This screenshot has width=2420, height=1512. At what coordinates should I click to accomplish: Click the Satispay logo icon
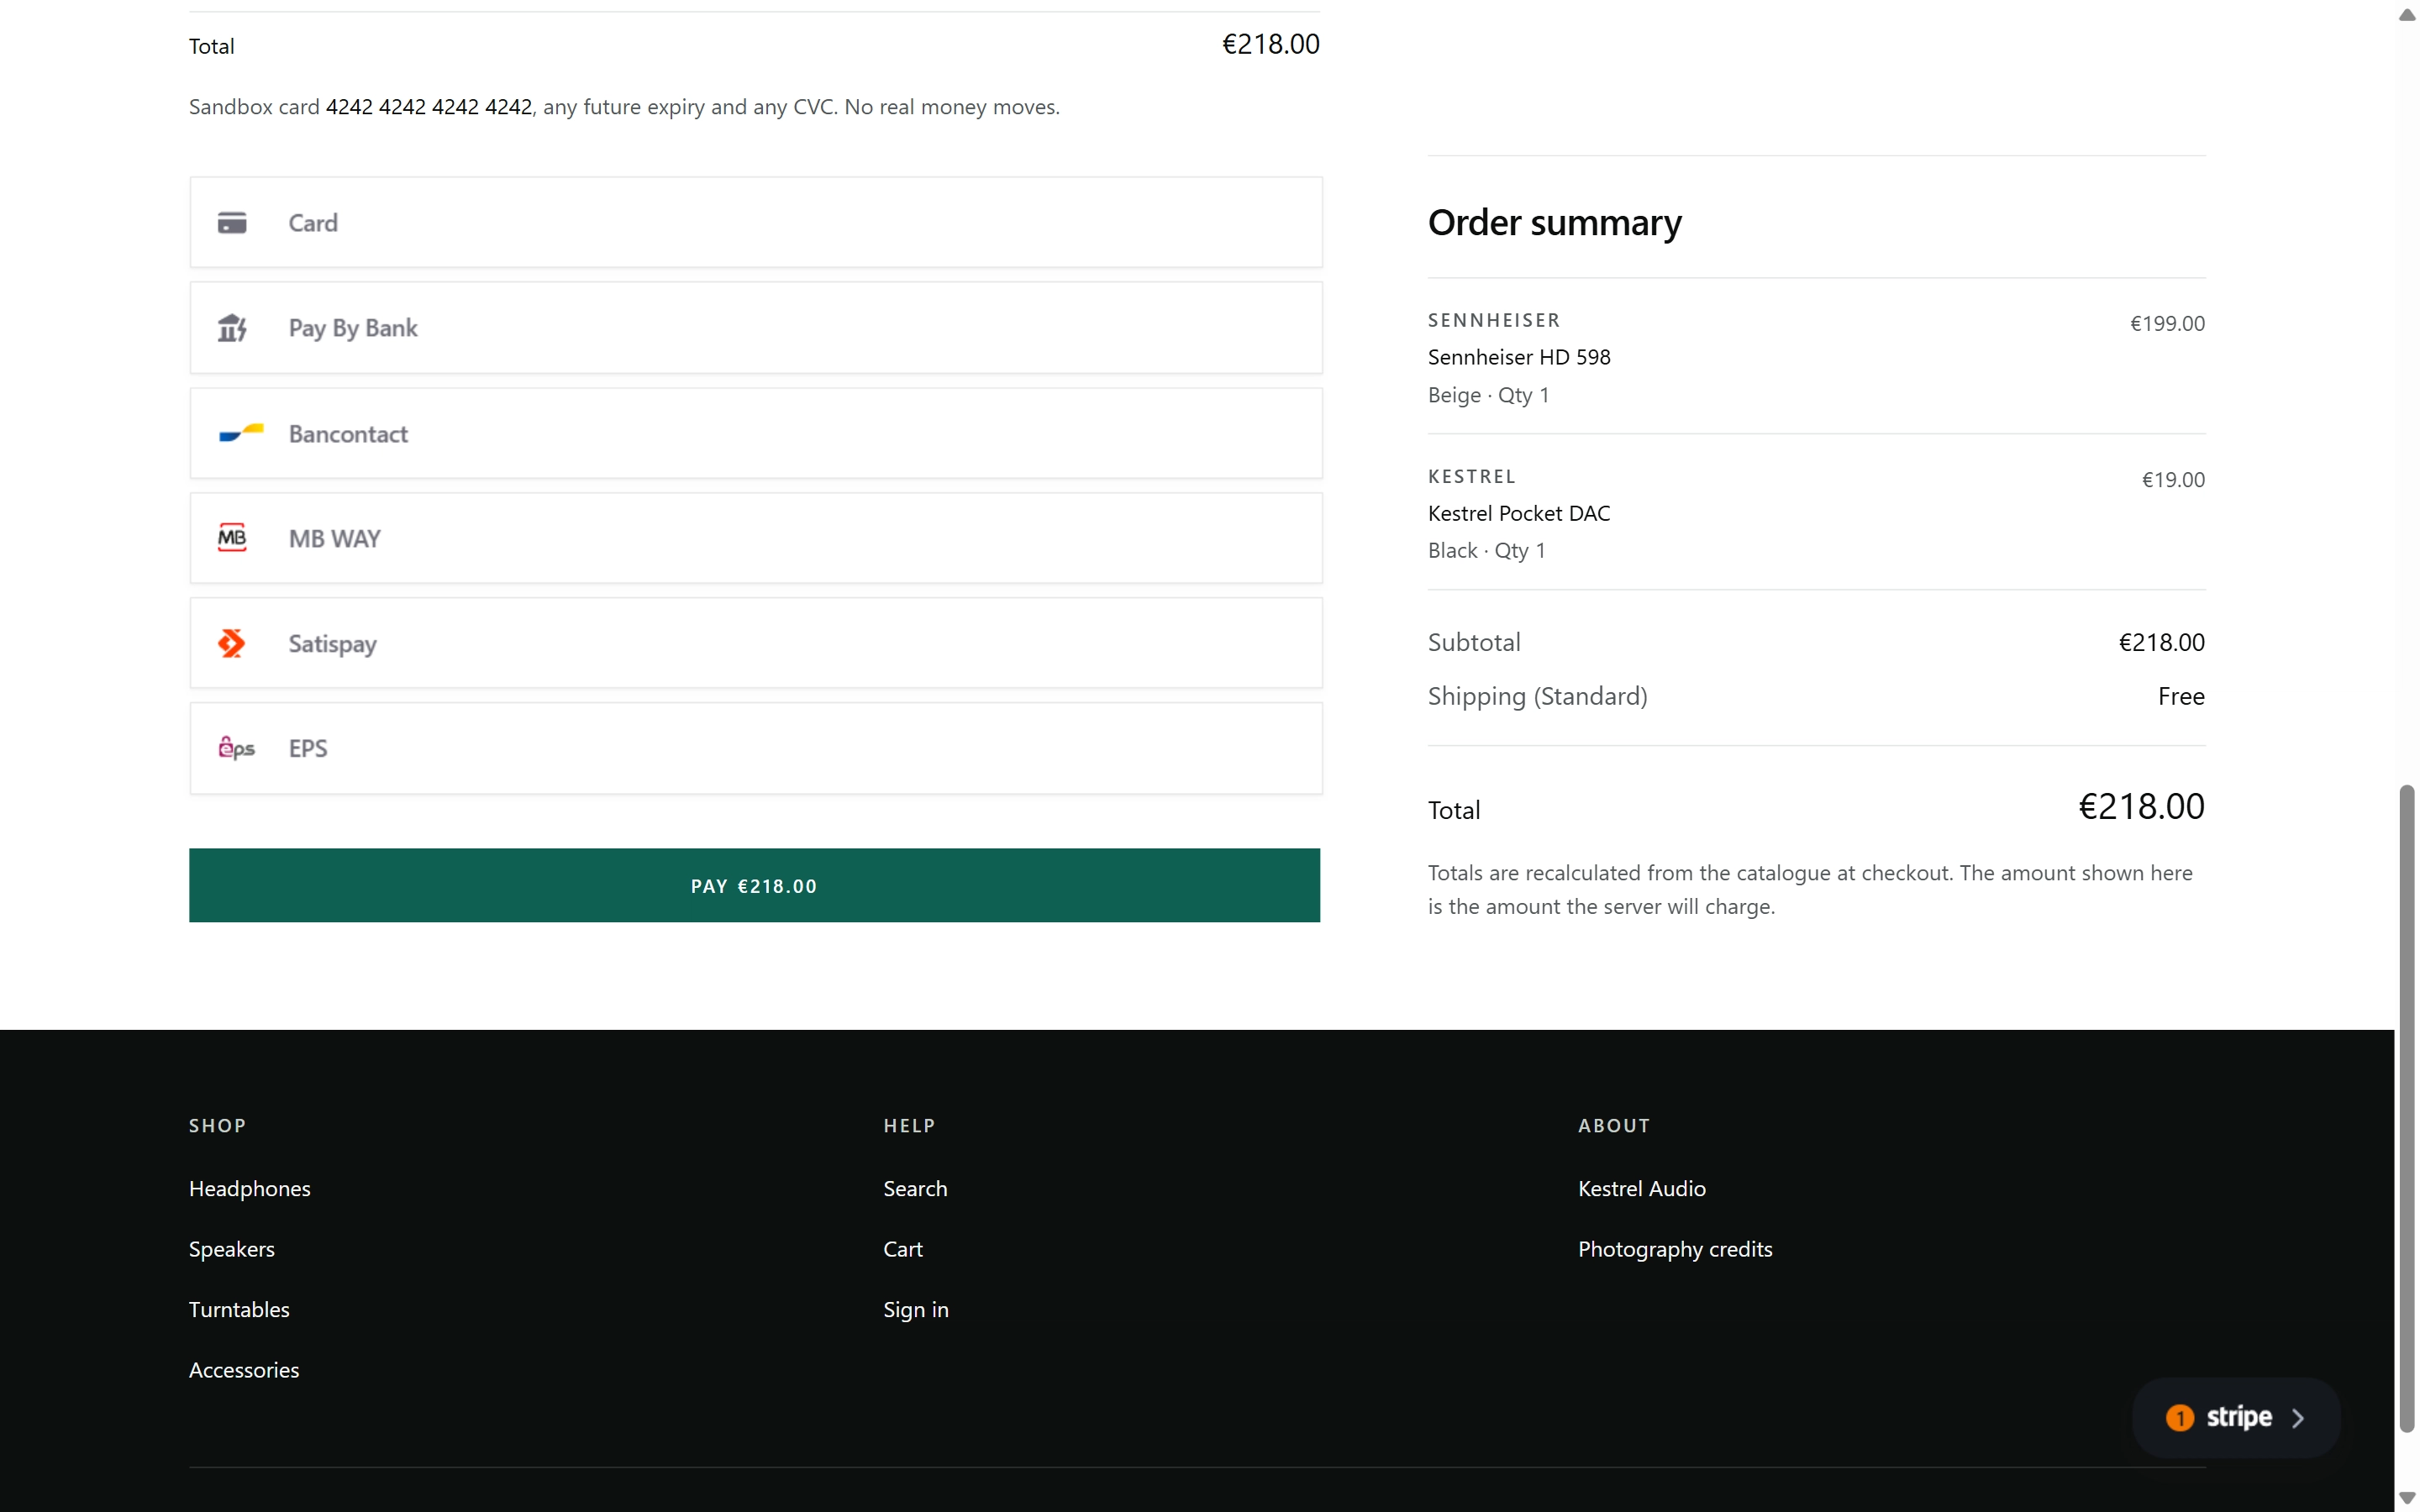tap(232, 643)
